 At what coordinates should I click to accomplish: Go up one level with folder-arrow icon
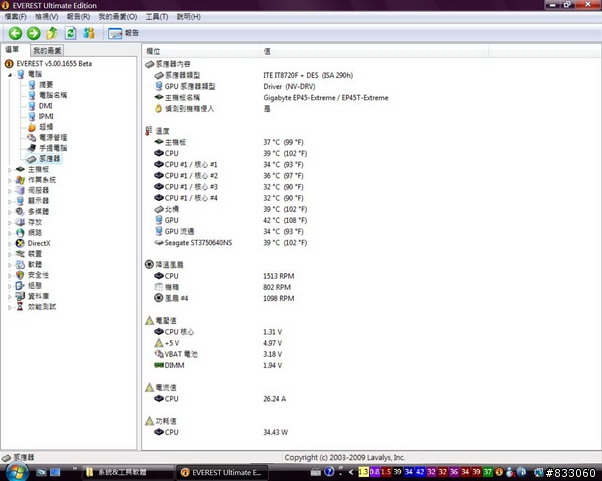point(52,33)
